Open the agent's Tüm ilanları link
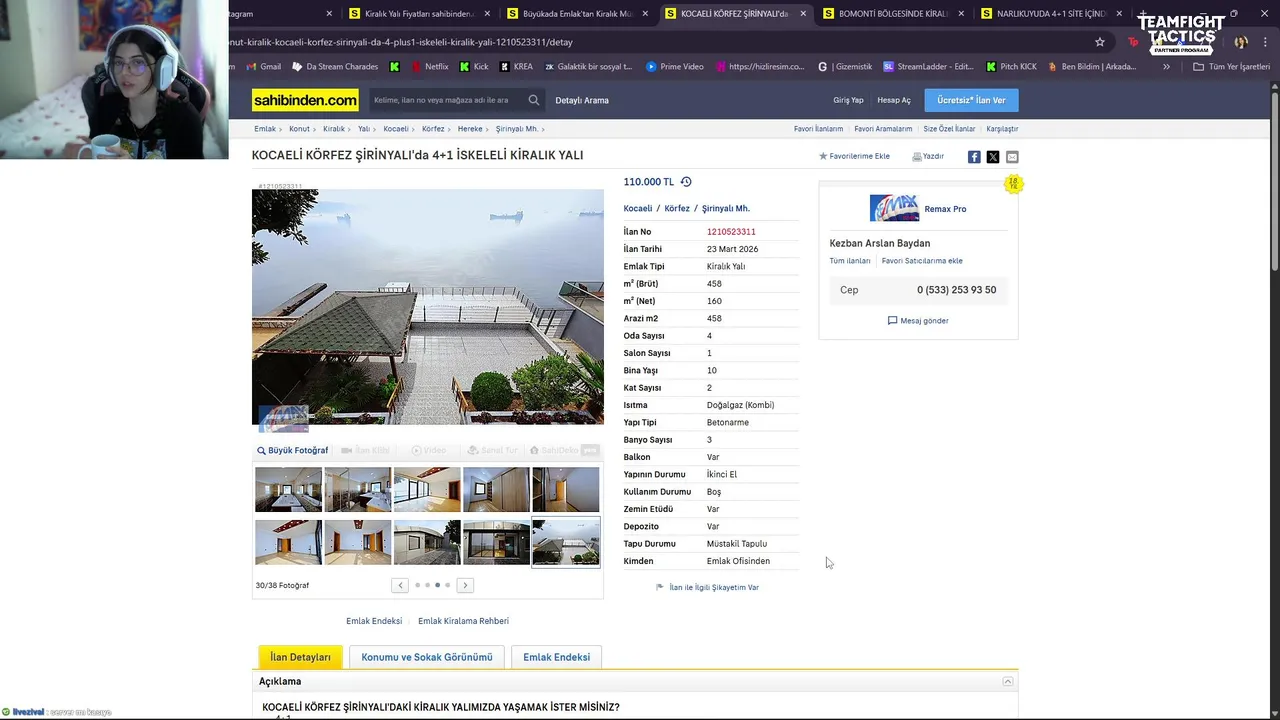 [x=850, y=261]
